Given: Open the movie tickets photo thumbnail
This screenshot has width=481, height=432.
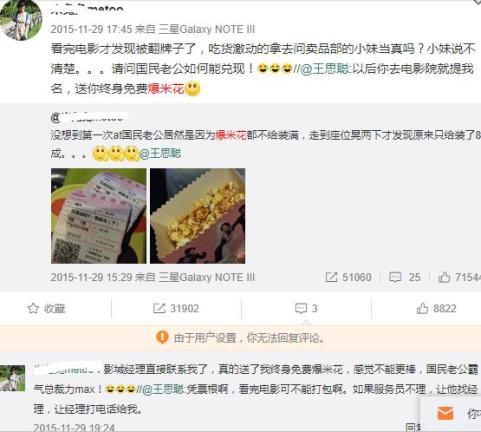Looking at the screenshot, I should point(99,216).
